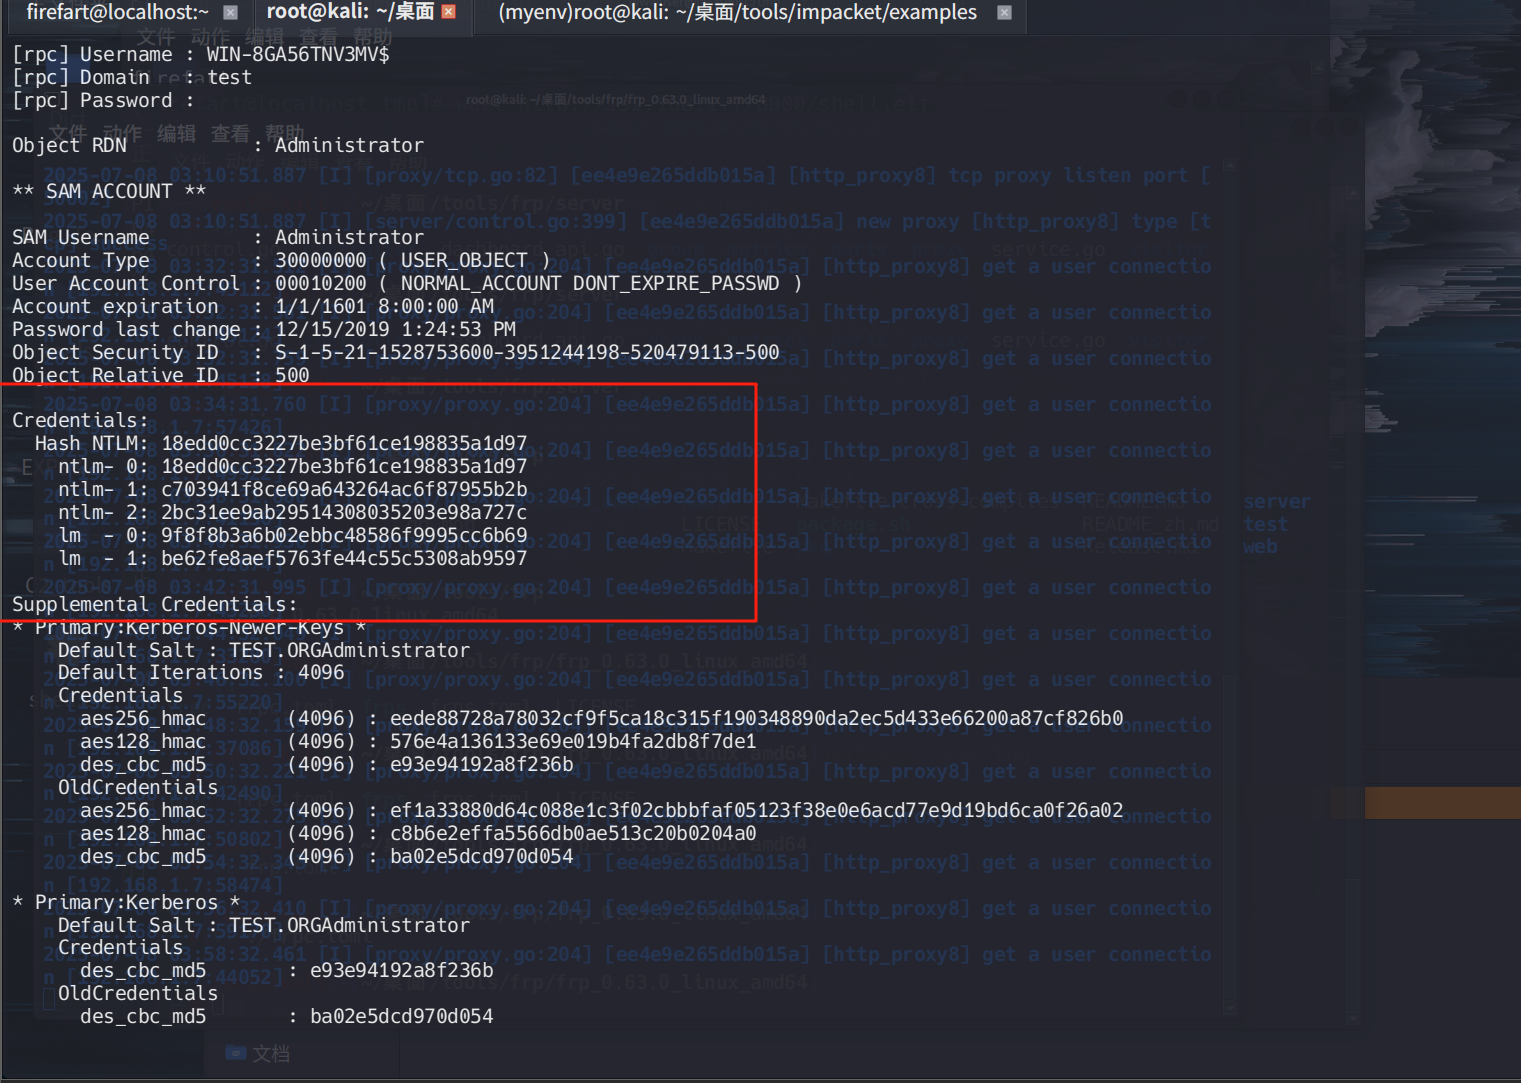Click the username WIN-8GA56TNV3MV$
Viewport: 1521px width, 1083px height.
click(298, 54)
